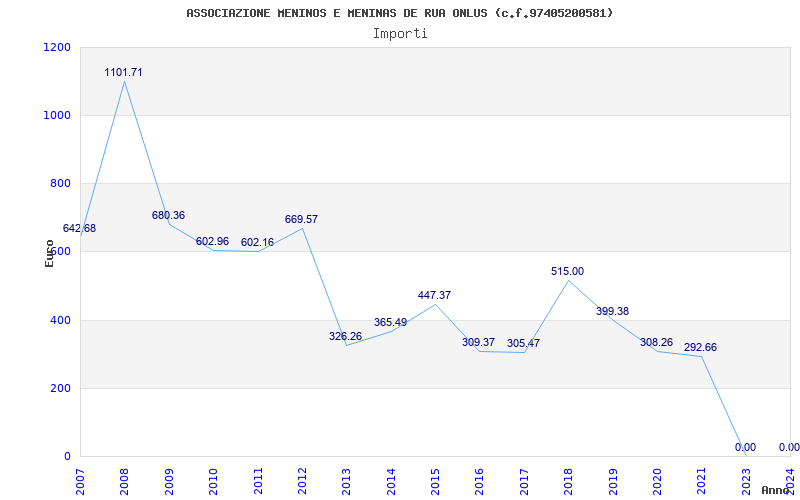Click the 1000 y-axis tick
Screen dimensions: 800x500
click(x=57, y=115)
